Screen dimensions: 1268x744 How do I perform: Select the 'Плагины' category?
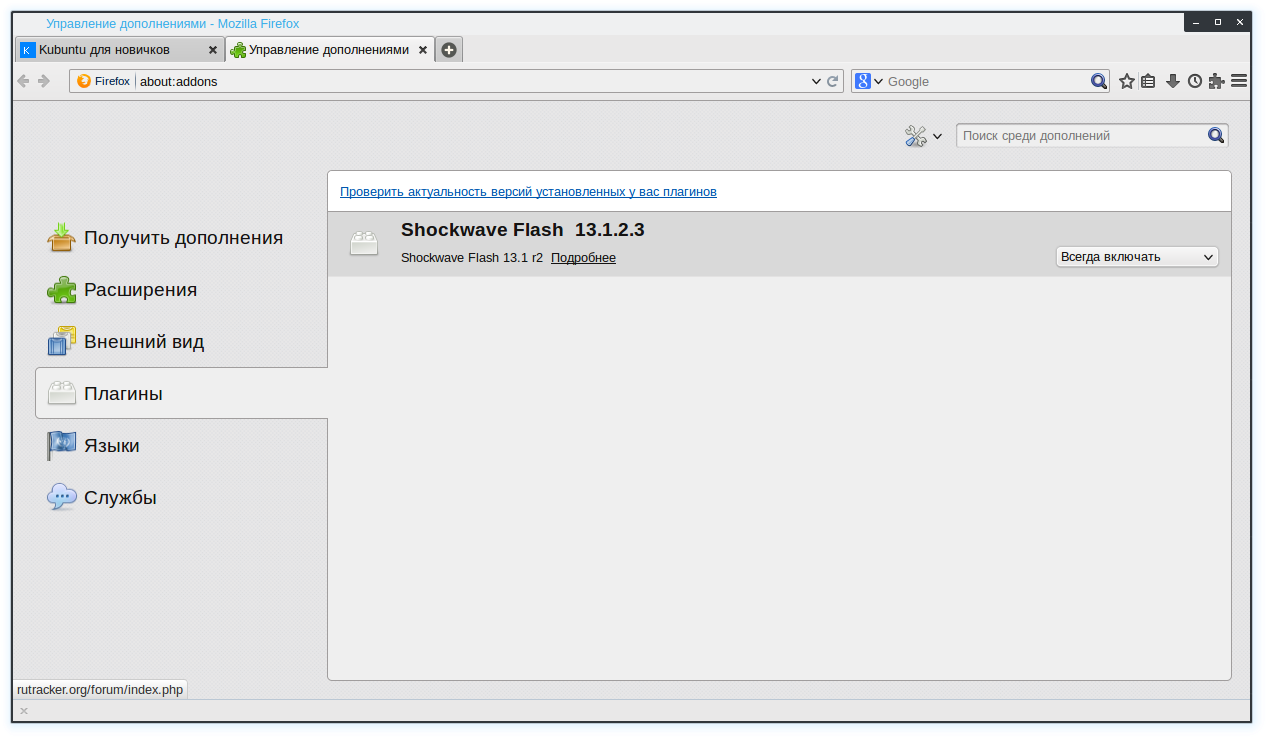tap(181, 393)
